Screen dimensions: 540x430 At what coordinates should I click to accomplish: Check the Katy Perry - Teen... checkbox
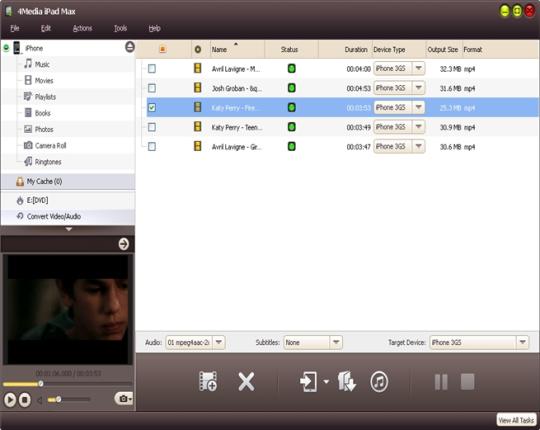[x=152, y=127]
